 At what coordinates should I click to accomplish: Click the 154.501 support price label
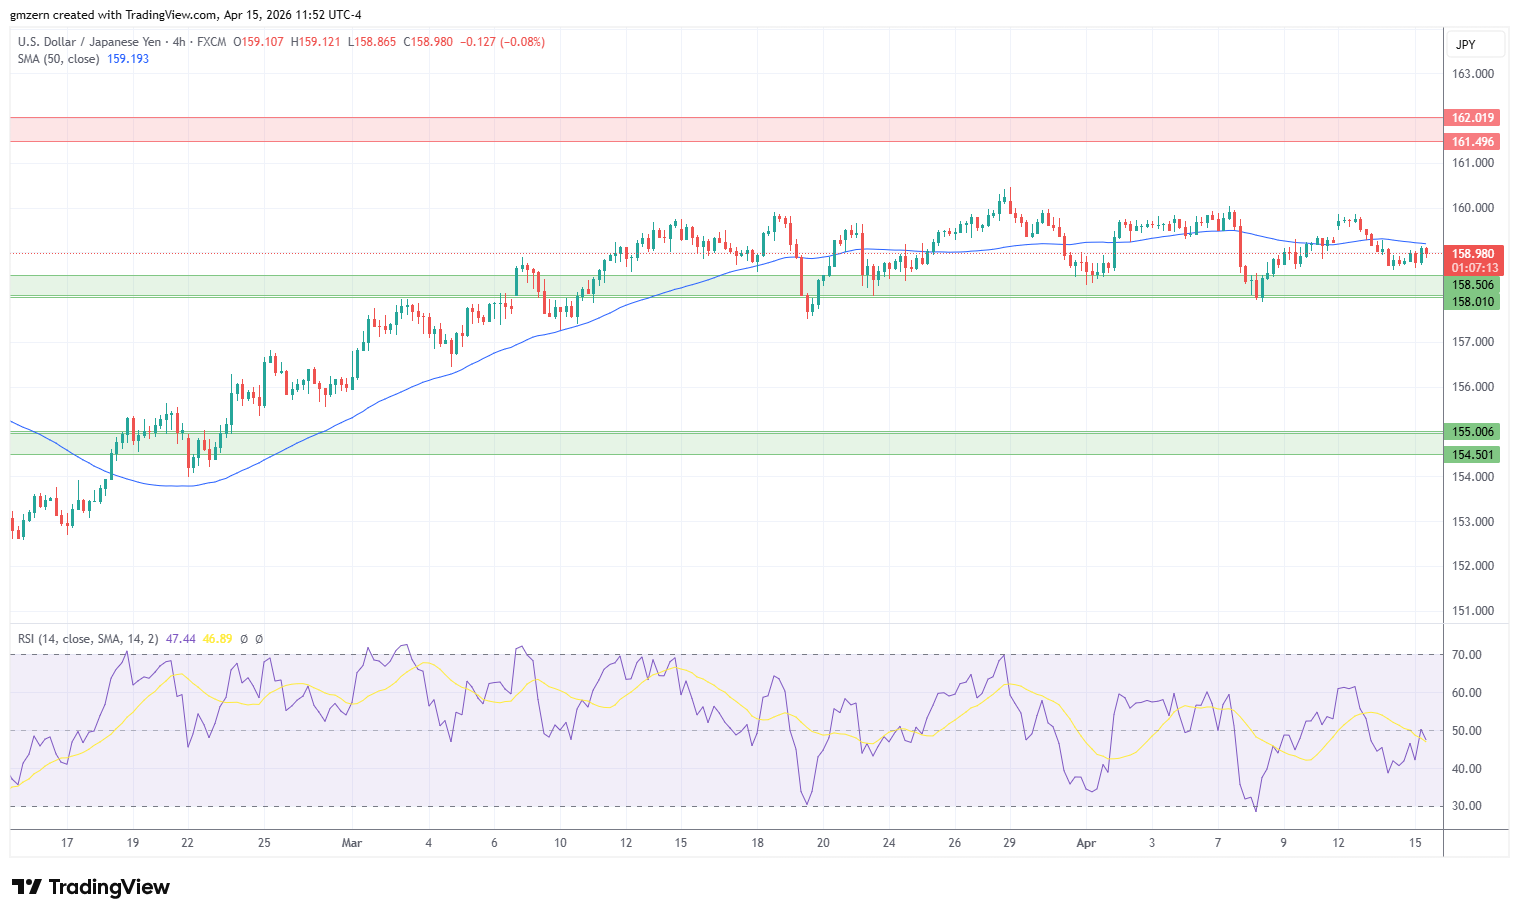(1473, 455)
